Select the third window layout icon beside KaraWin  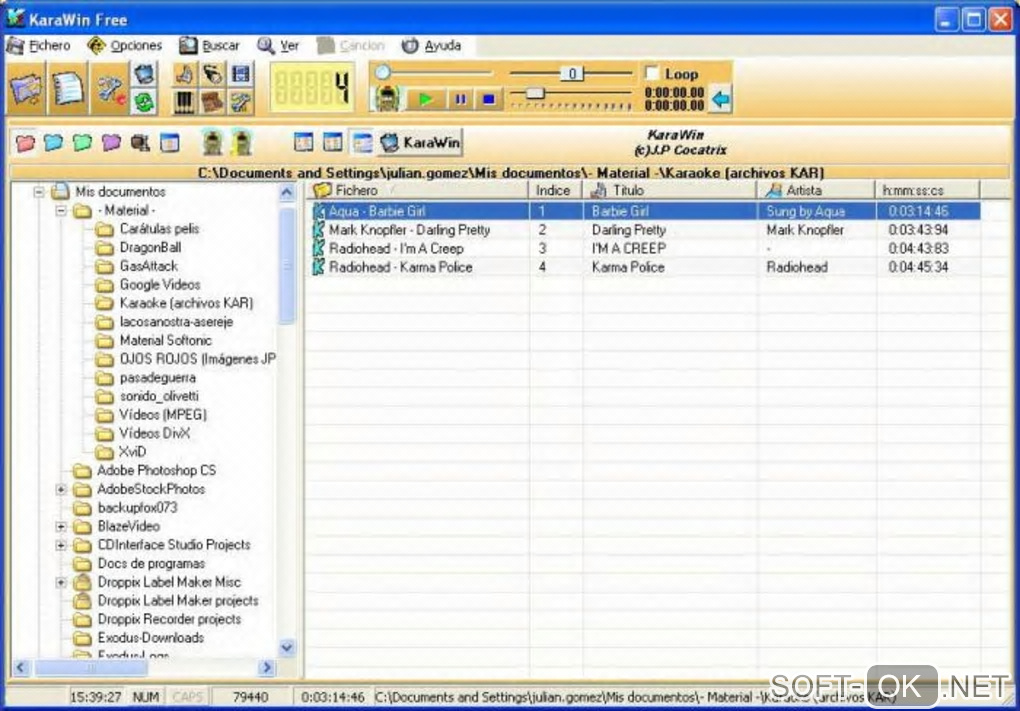[x=362, y=142]
